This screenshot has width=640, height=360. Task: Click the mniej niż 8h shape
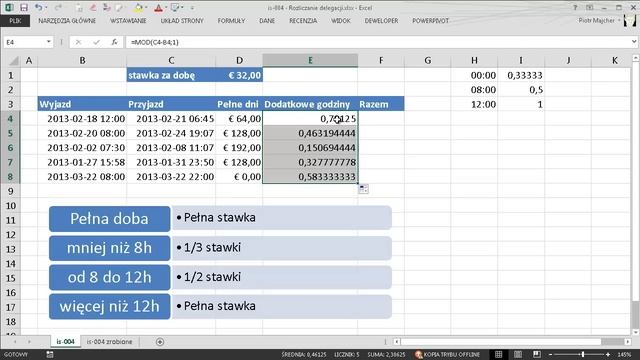point(109,248)
